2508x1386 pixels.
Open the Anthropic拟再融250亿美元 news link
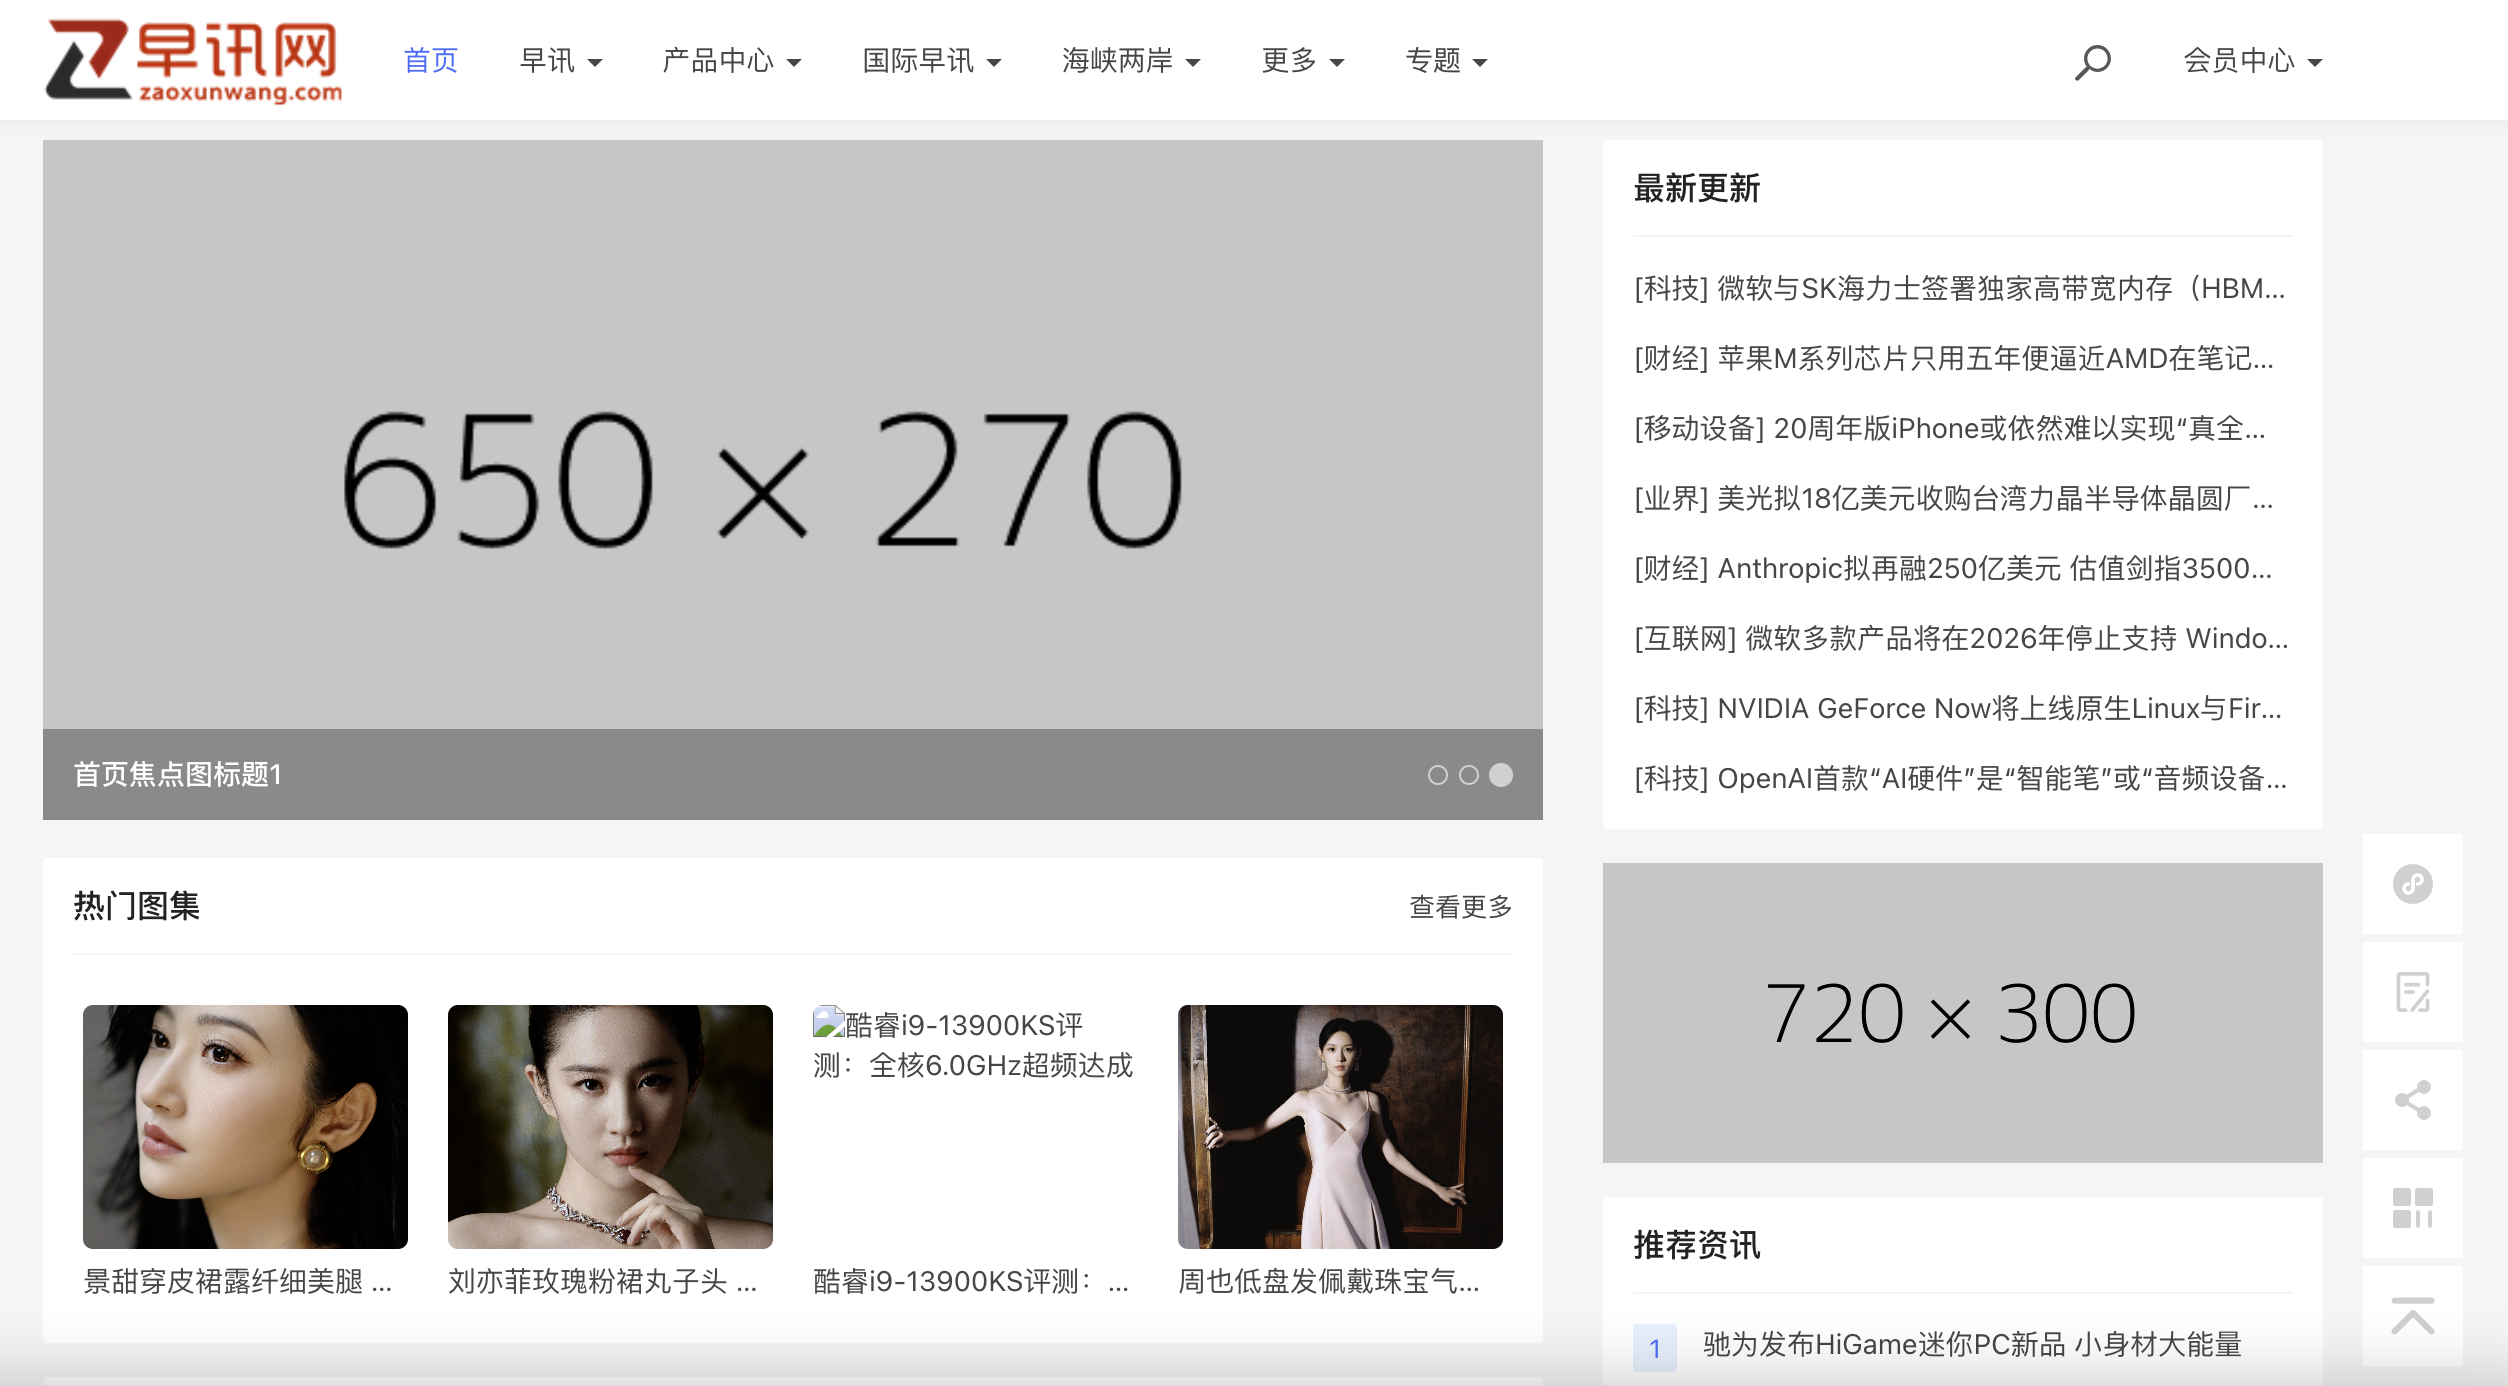tap(1952, 568)
